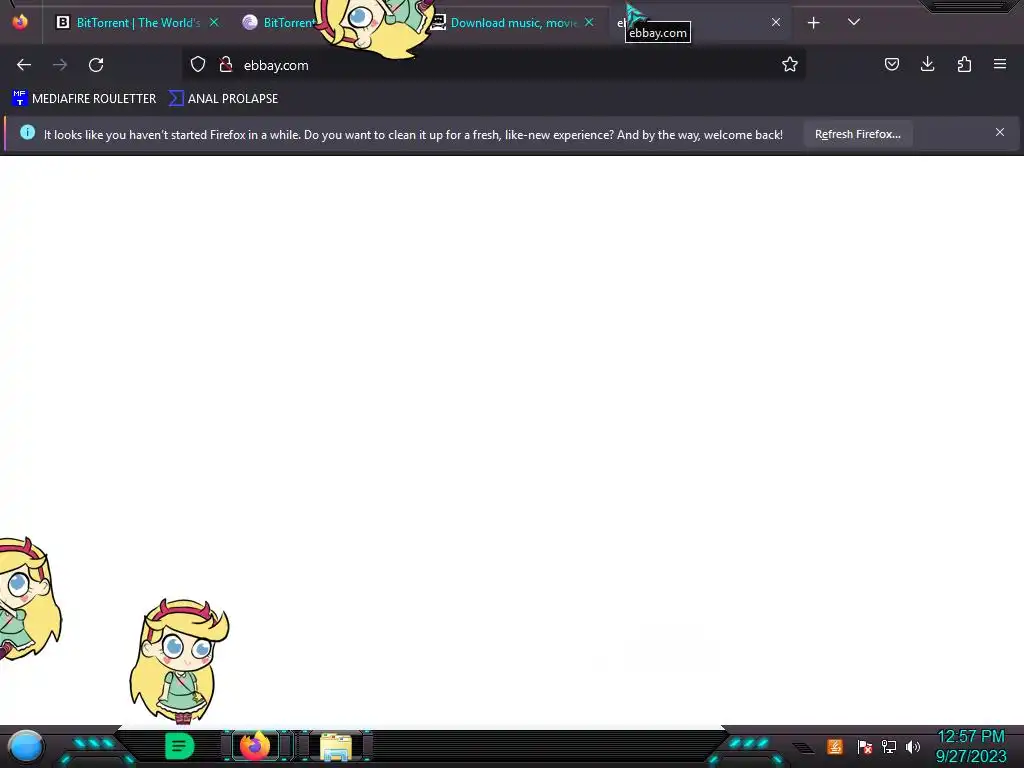
Task: Close the BitTorrent | The World's tab
Action: point(214,22)
